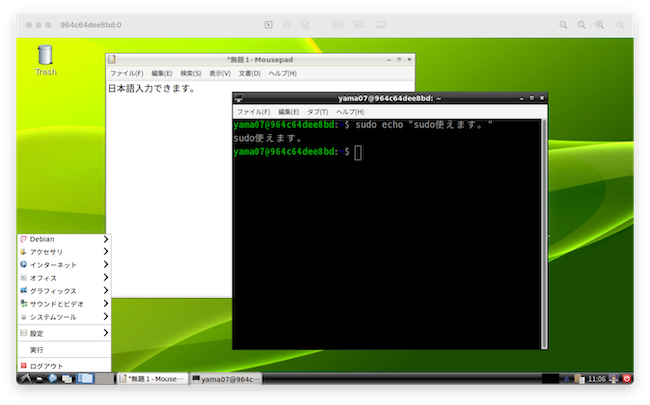Open Mousepad 編集(E) menu

tap(162, 73)
